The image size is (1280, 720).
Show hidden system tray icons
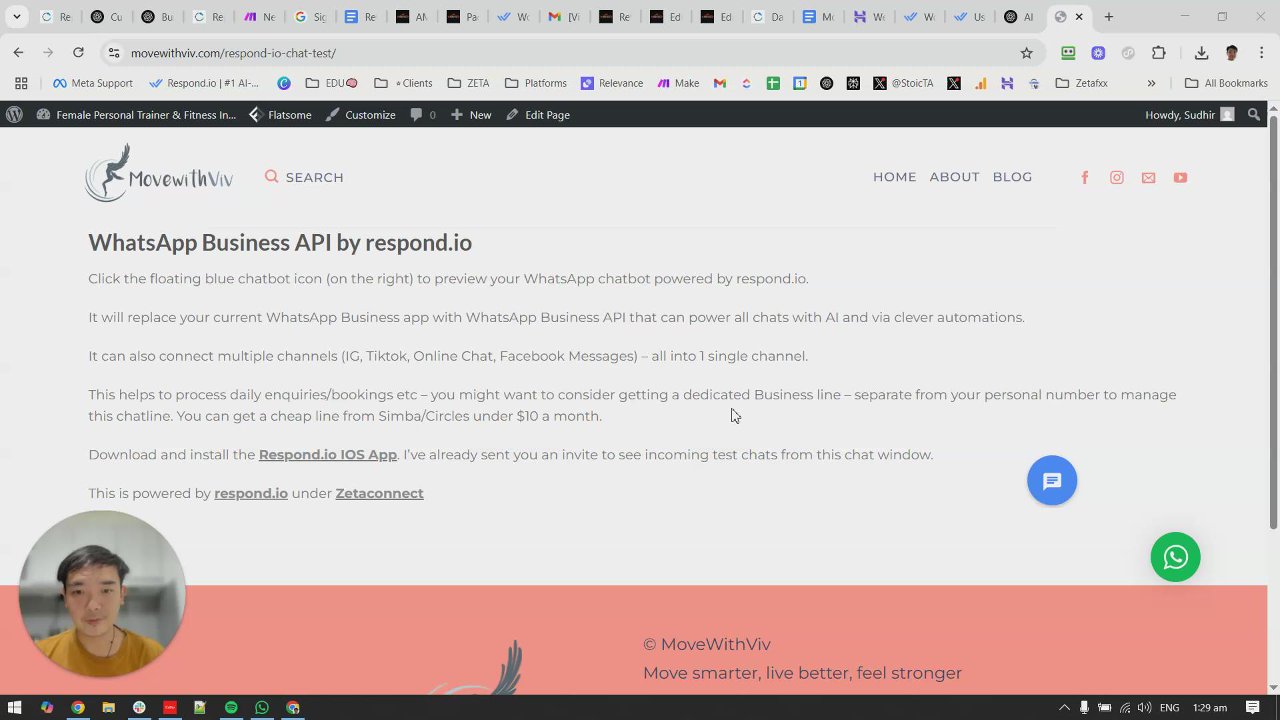(x=1064, y=707)
